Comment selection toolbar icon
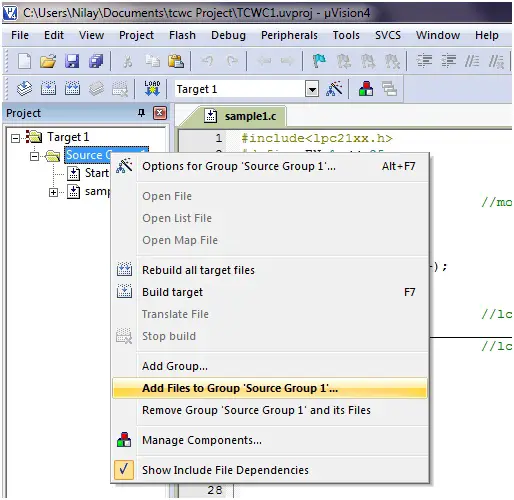 [472, 61]
